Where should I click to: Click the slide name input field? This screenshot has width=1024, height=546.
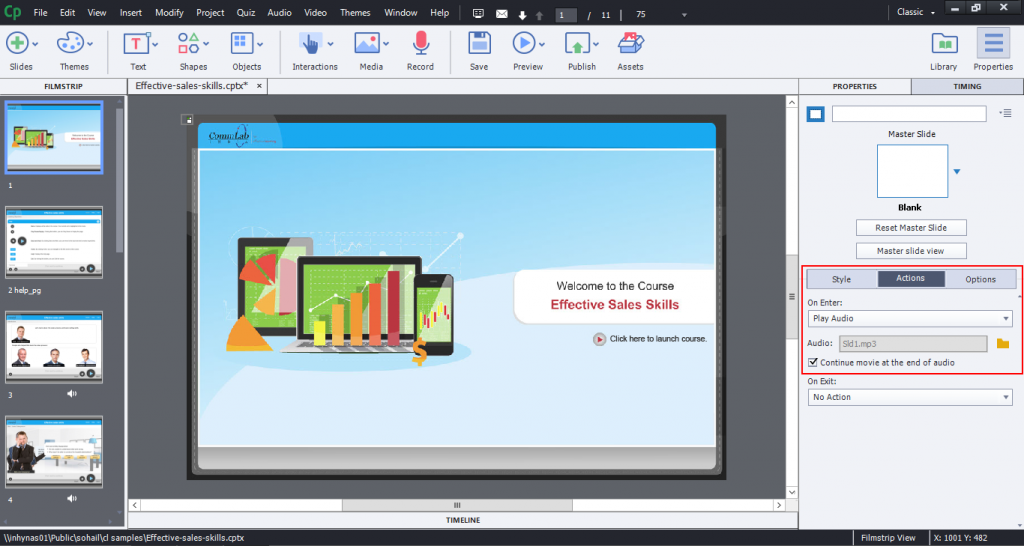tap(909, 114)
